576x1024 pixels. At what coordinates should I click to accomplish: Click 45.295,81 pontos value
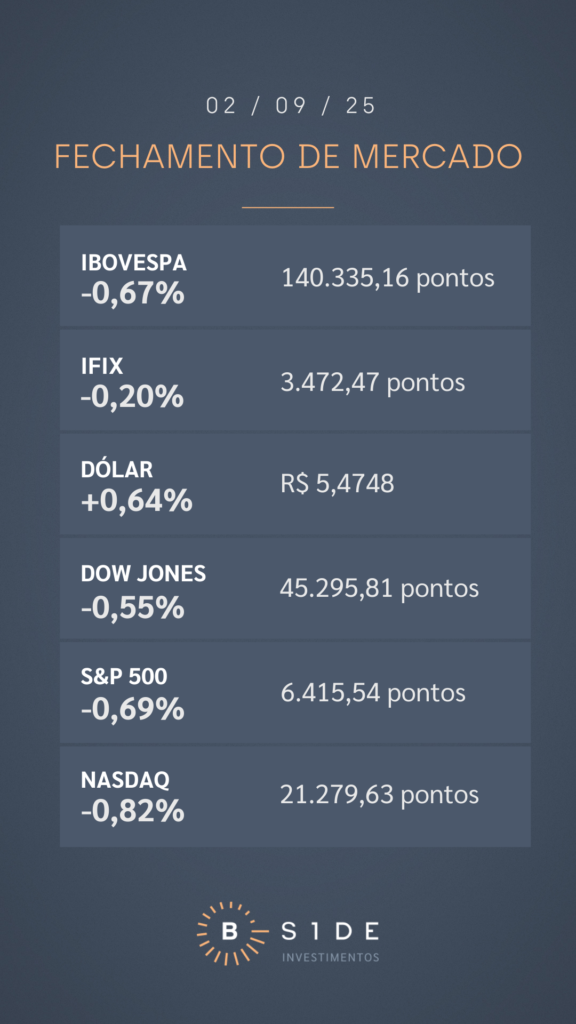click(379, 589)
